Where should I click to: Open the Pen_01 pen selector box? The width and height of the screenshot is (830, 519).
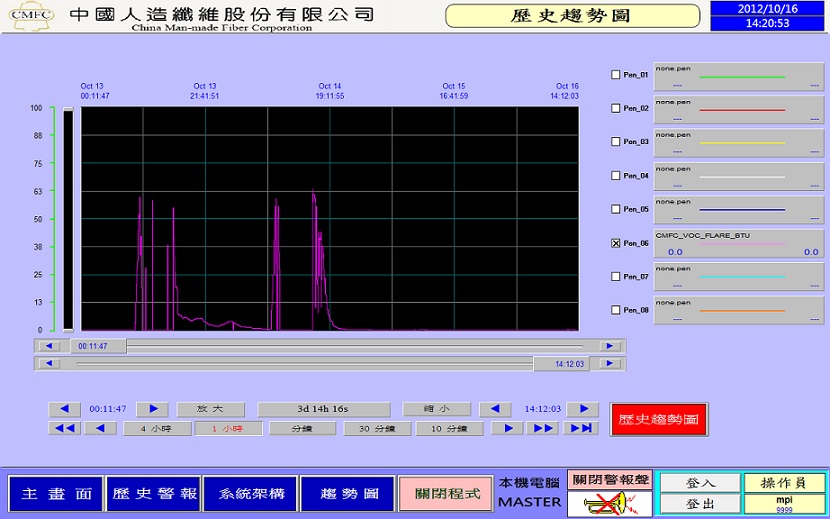[738, 77]
